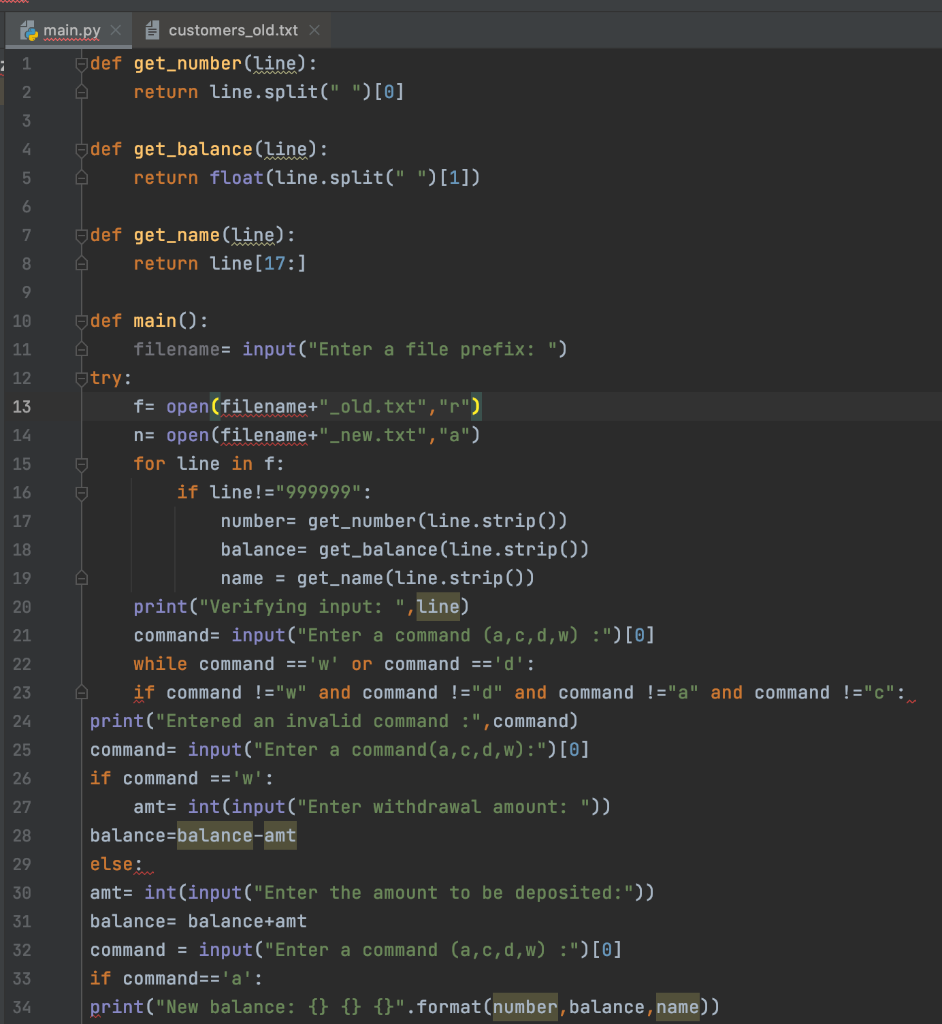942x1024 pixels.
Task: Click the fold end marker on line 23
Action: tap(82, 693)
